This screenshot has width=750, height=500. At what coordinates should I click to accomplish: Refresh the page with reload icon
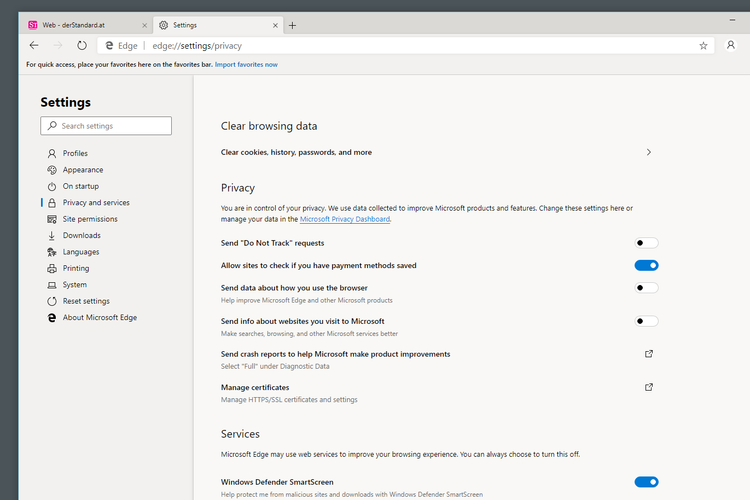[x=82, y=45]
